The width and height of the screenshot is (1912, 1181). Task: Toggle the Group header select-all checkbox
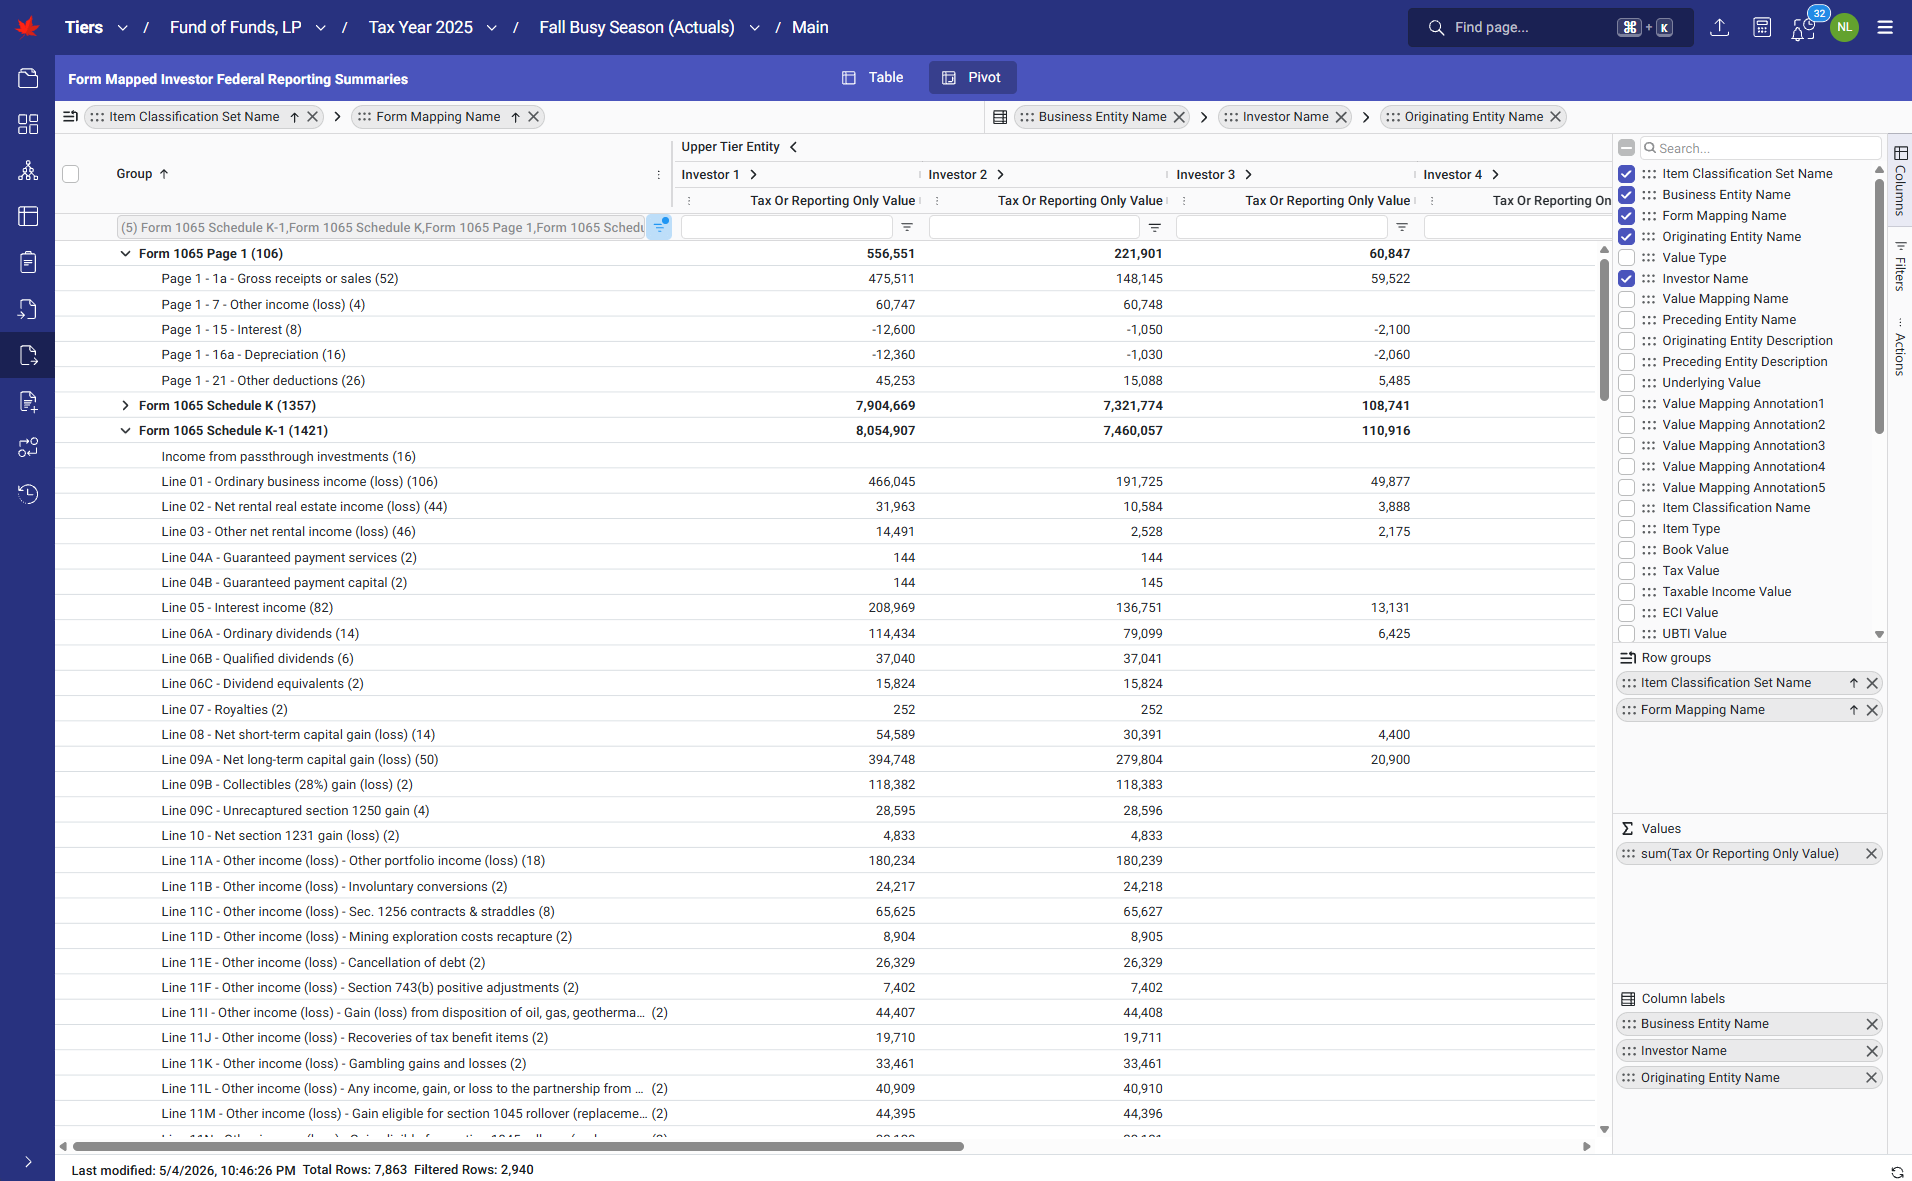(71, 174)
